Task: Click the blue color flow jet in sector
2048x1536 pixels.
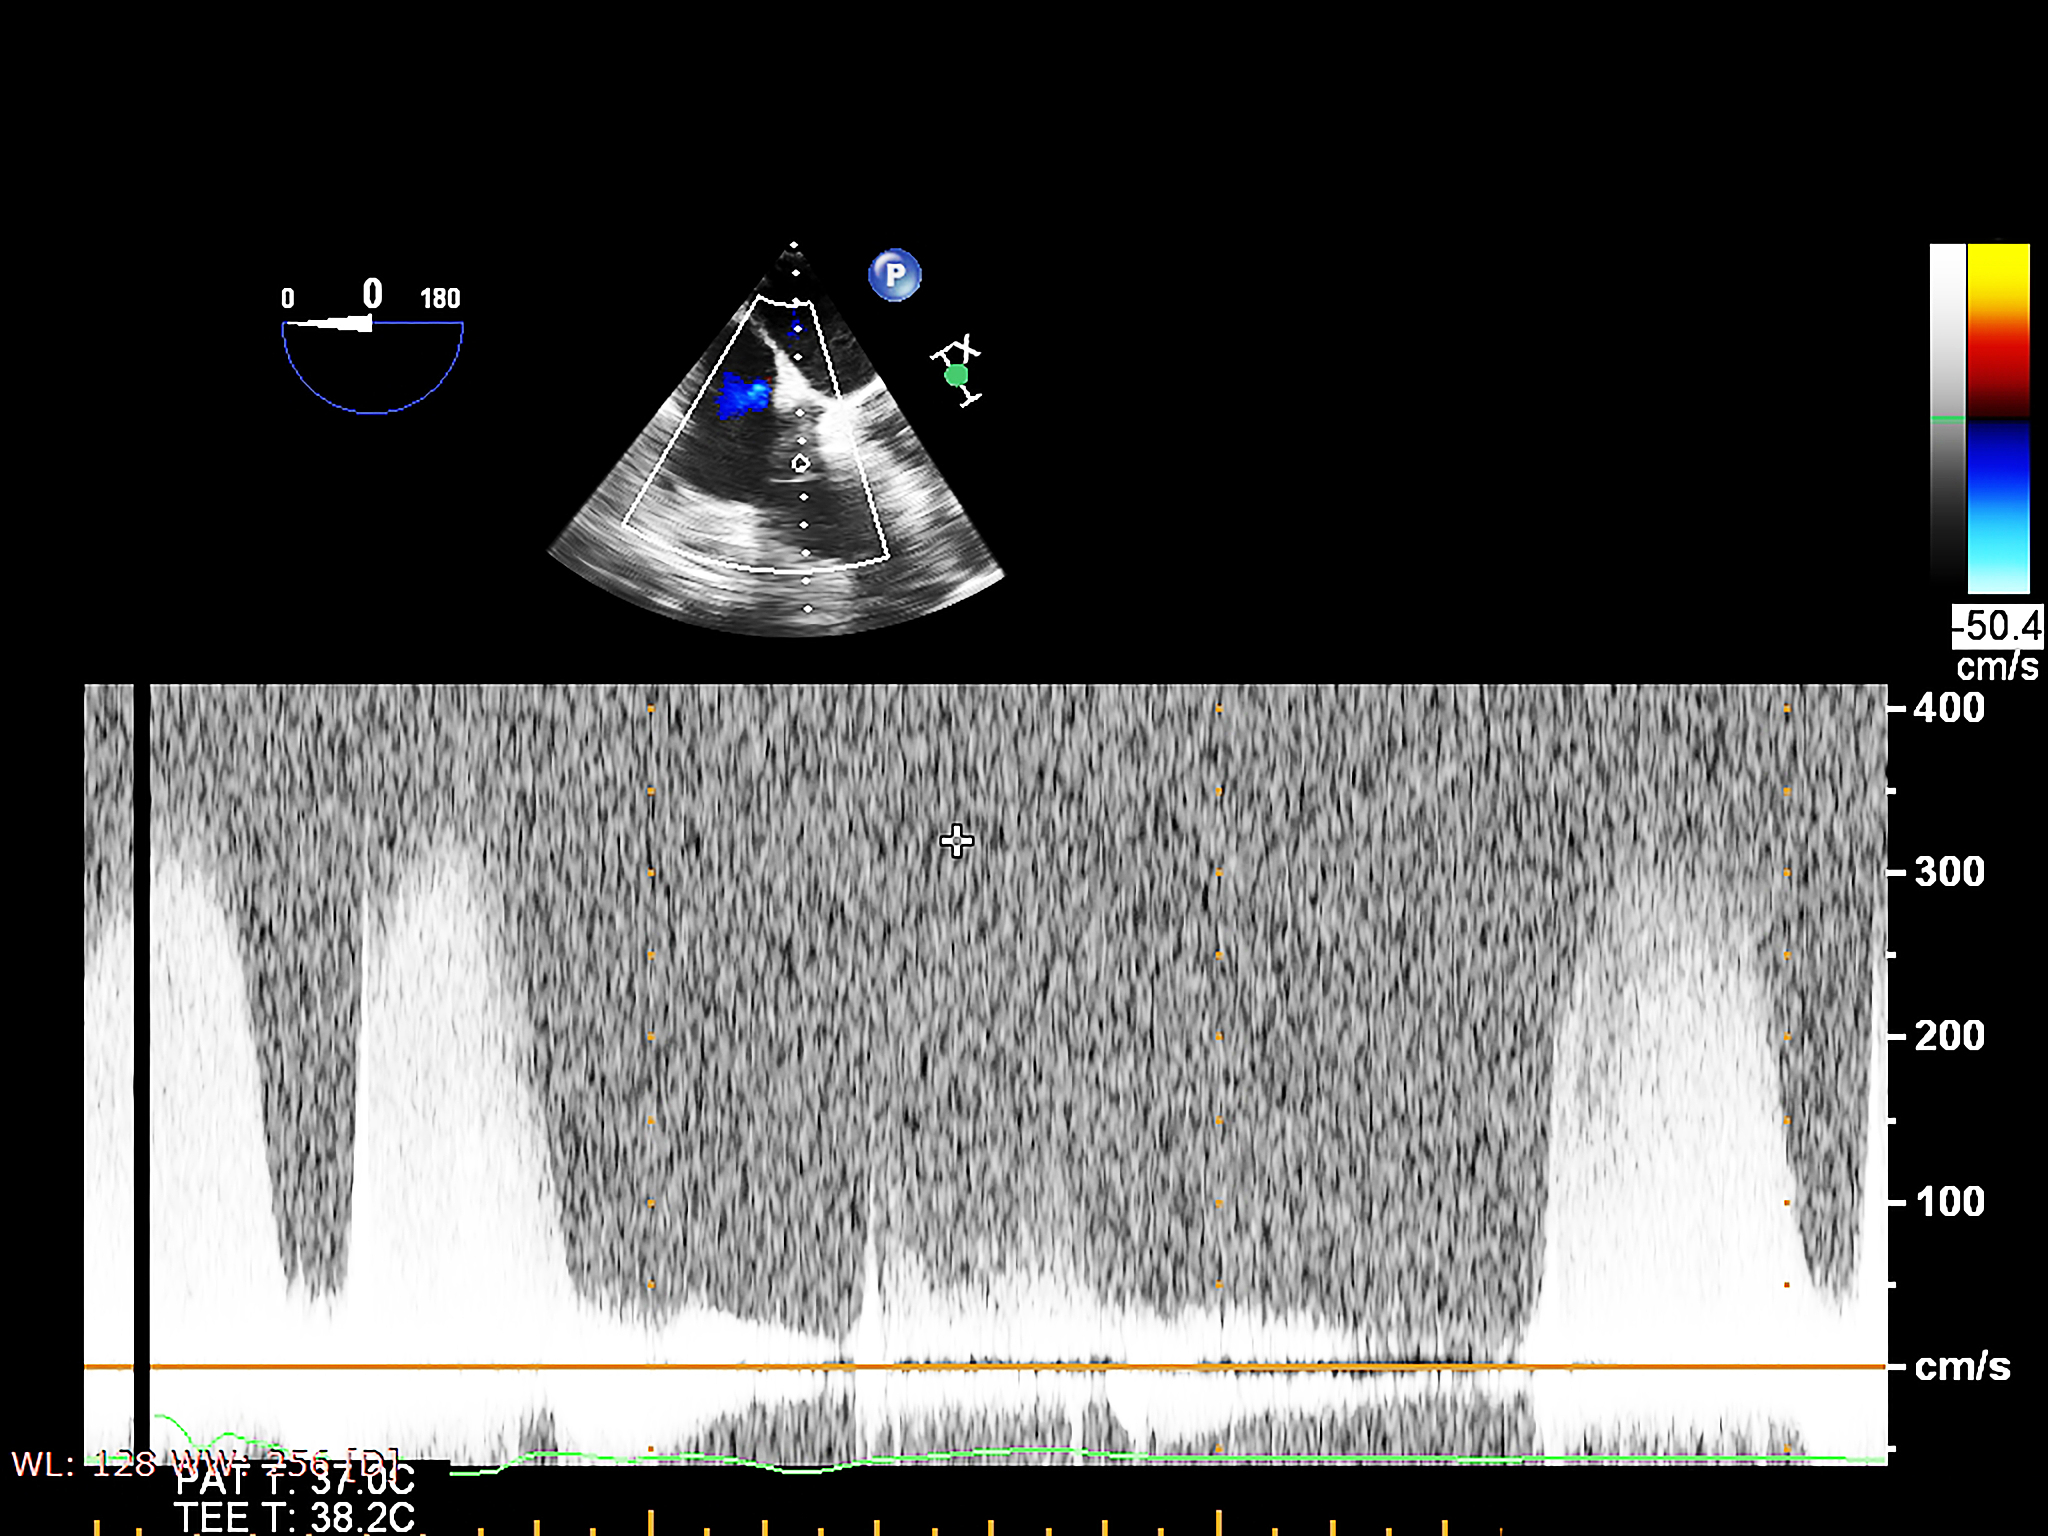Action: [x=742, y=396]
